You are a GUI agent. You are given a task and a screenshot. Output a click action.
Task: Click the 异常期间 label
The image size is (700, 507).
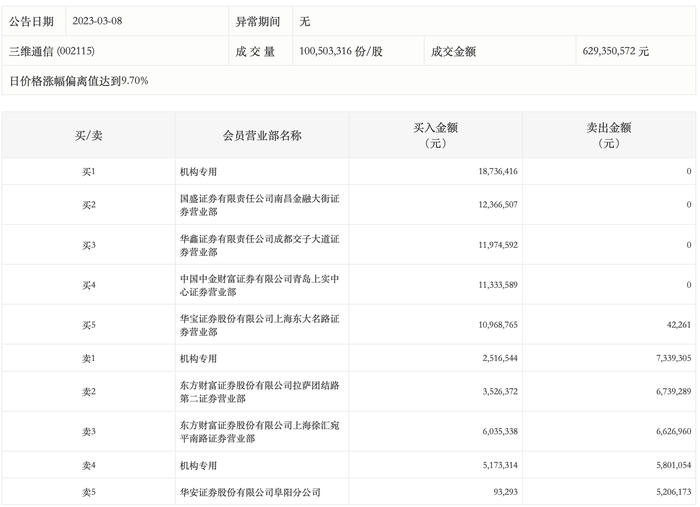[x=258, y=21]
